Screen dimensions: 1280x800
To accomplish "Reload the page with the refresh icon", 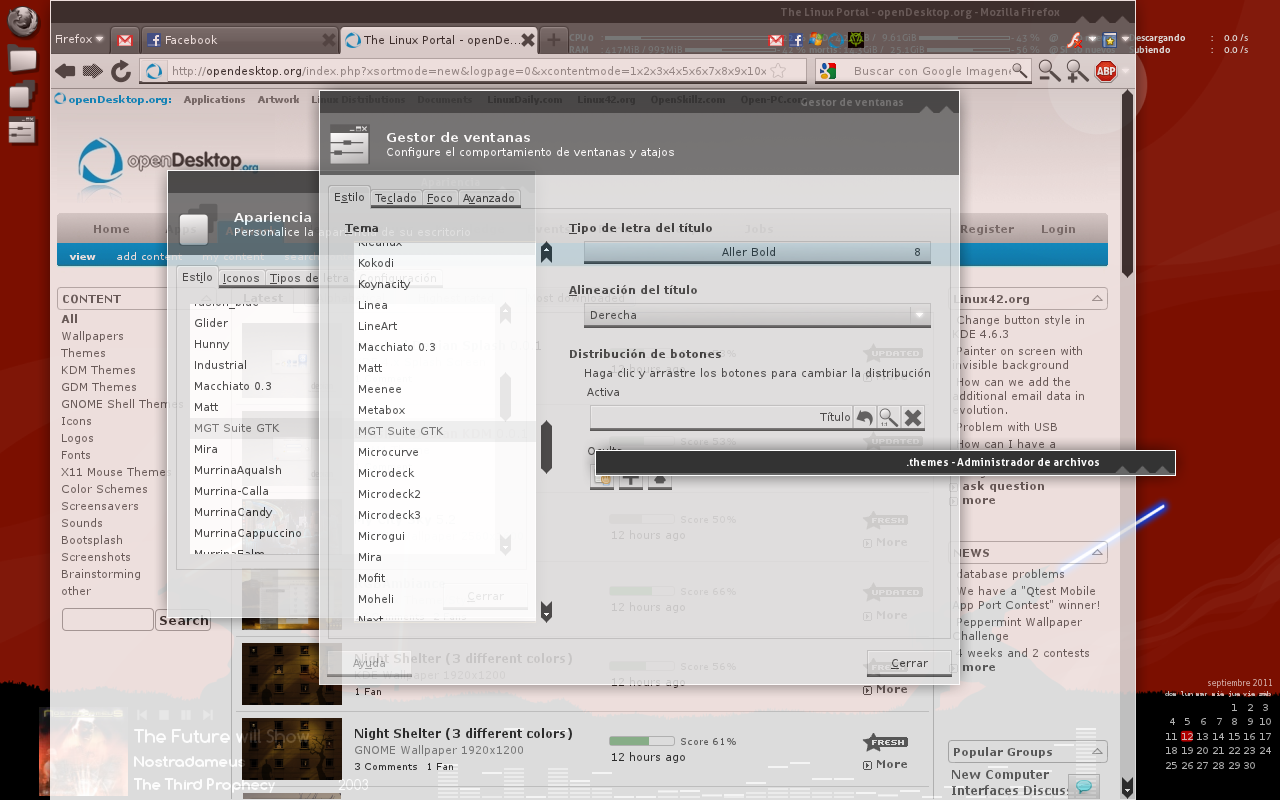I will tap(121, 71).
